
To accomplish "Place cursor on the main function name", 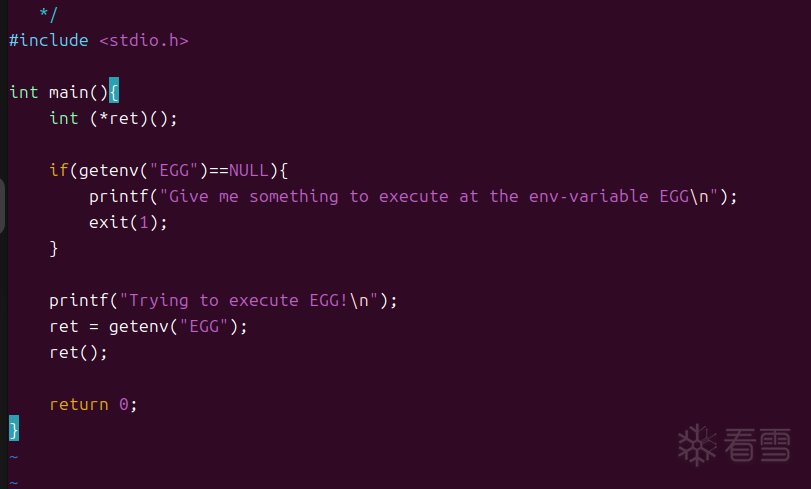I will point(68,92).
